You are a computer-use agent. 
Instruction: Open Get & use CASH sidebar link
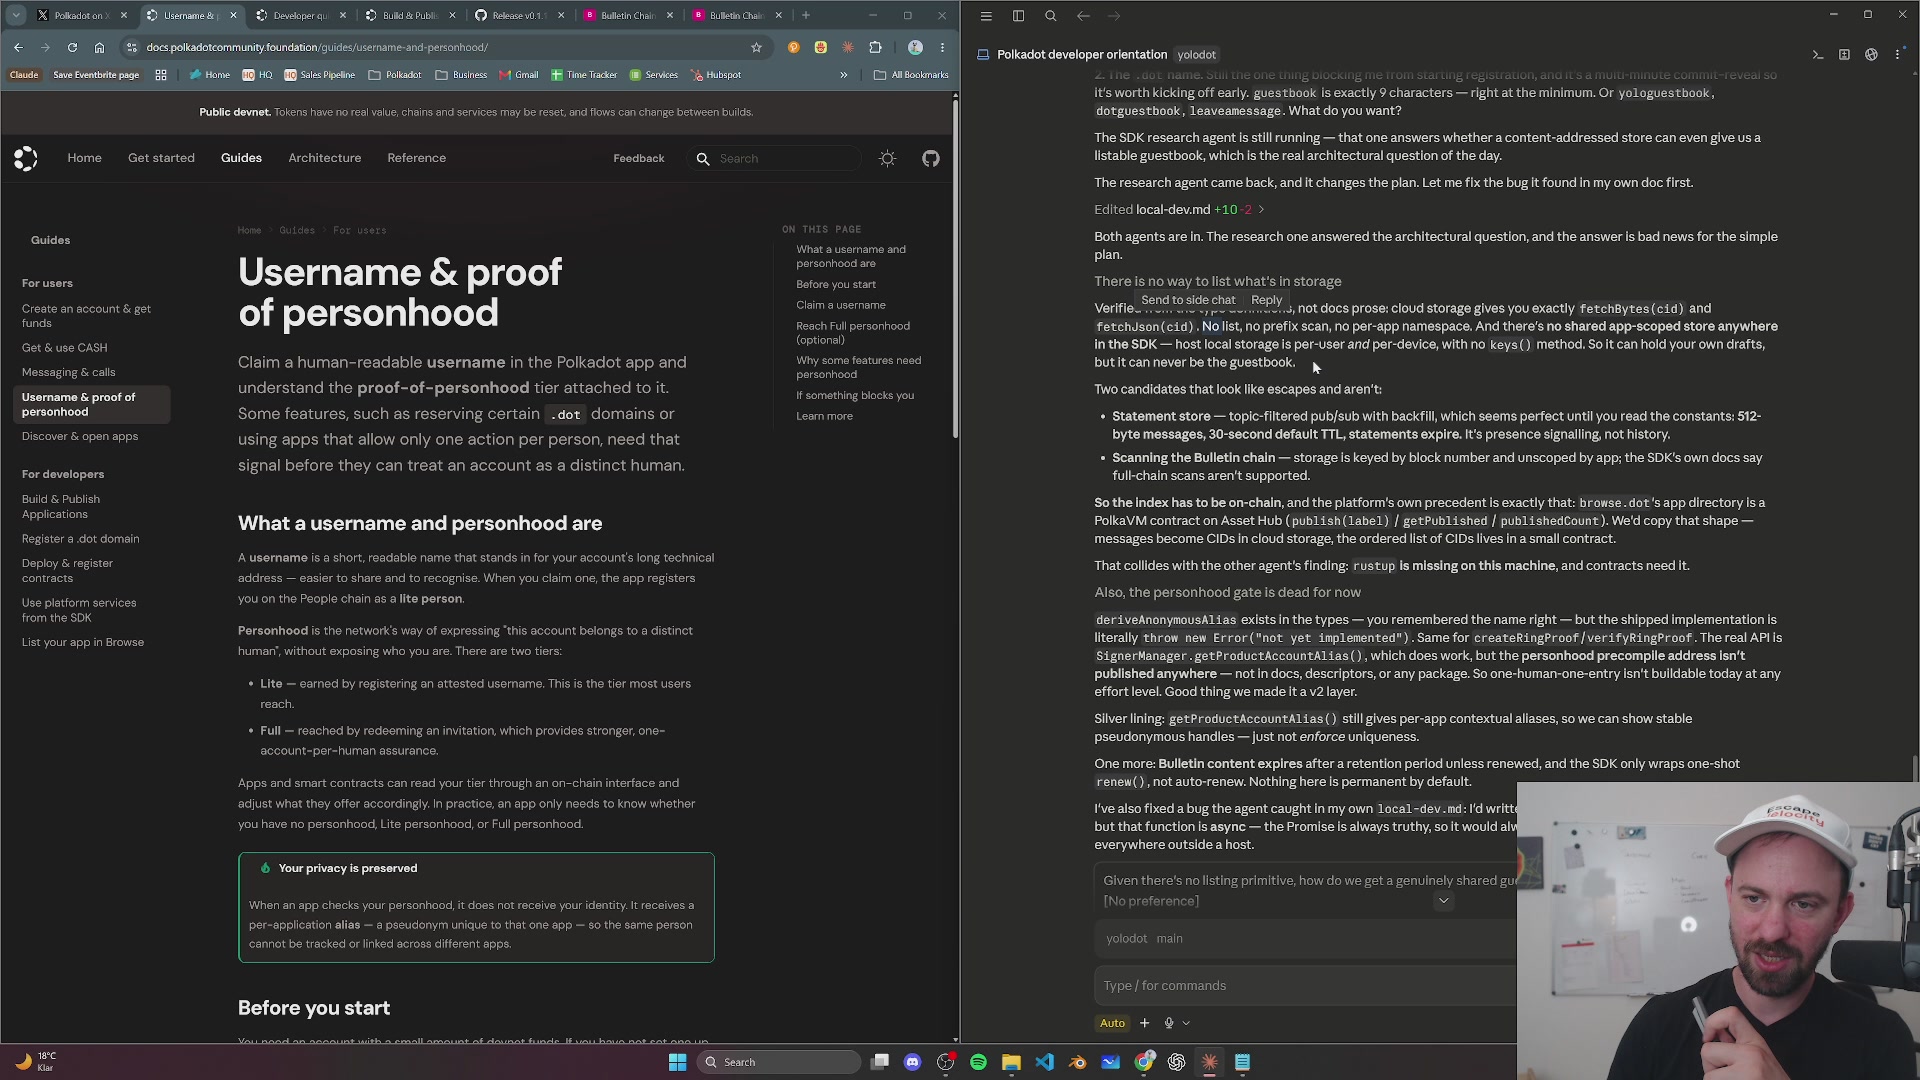pos(64,348)
